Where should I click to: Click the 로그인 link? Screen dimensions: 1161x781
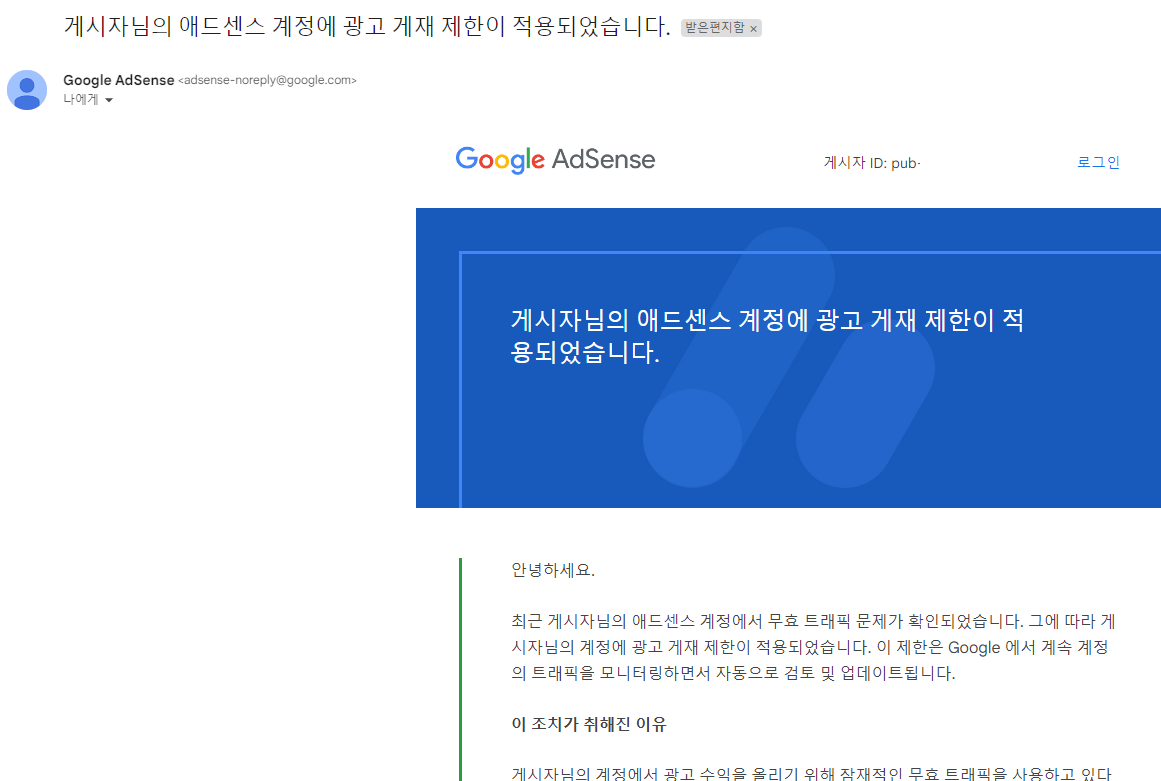(x=1098, y=162)
